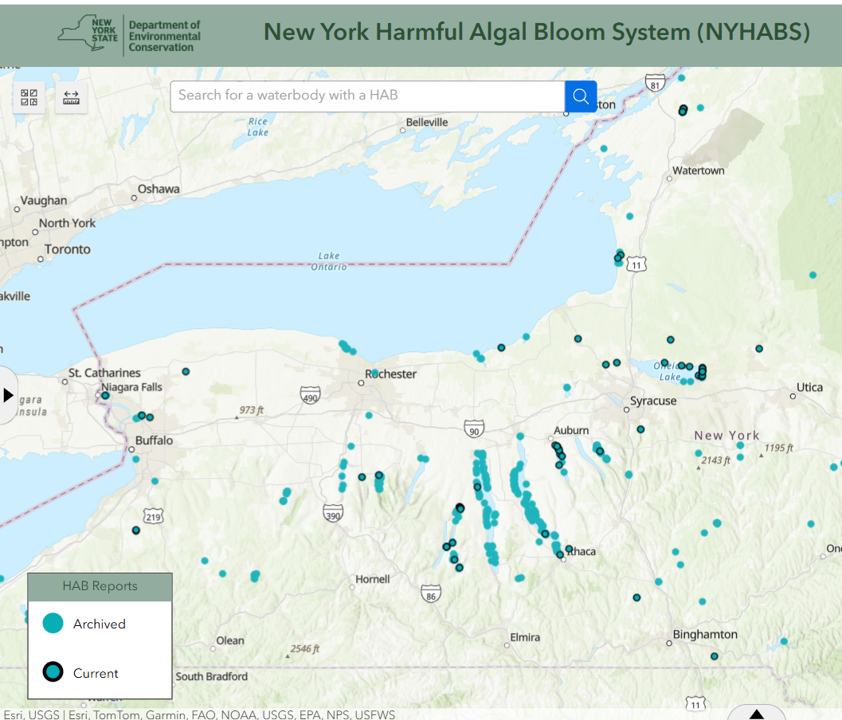Open the basemap gallery grid icon
Screen dimensions: 842x720
pyautogui.click(x=28, y=97)
